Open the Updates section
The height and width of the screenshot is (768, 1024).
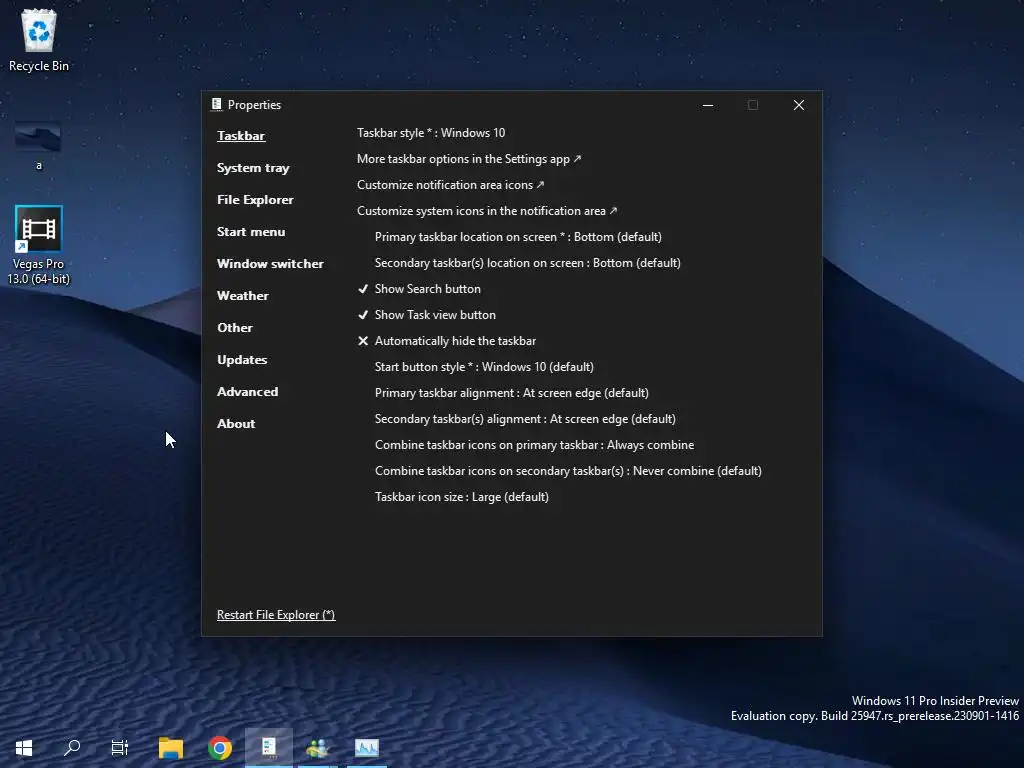coord(242,360)
